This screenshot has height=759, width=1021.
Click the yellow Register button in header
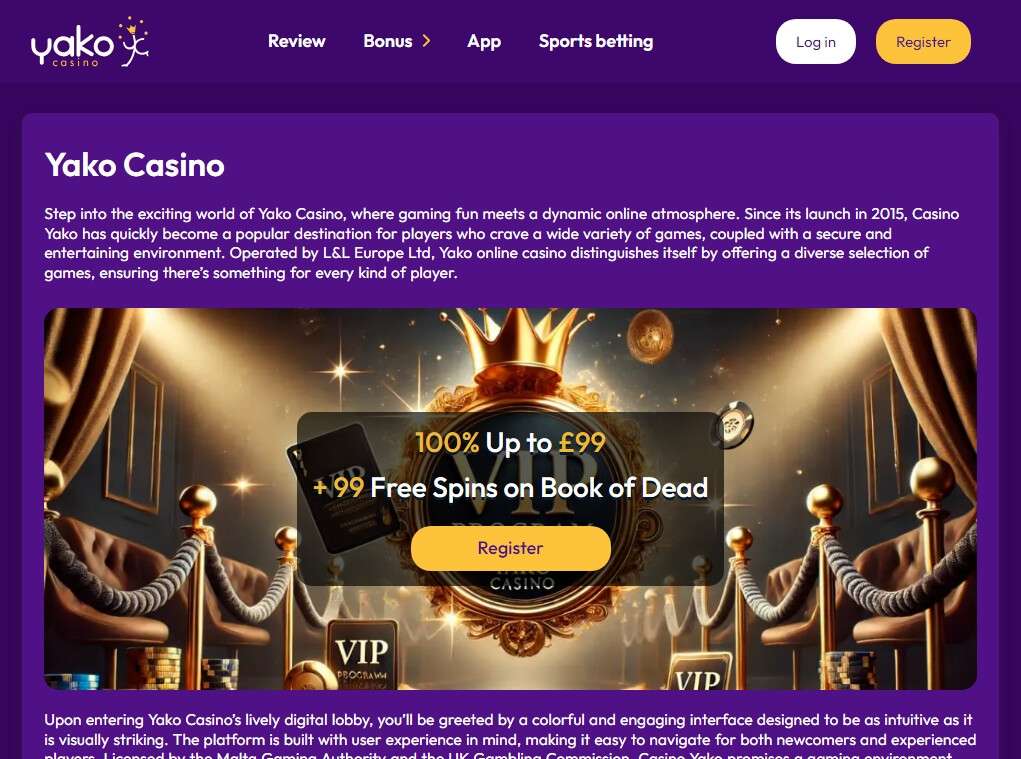[x=923, y=42]
